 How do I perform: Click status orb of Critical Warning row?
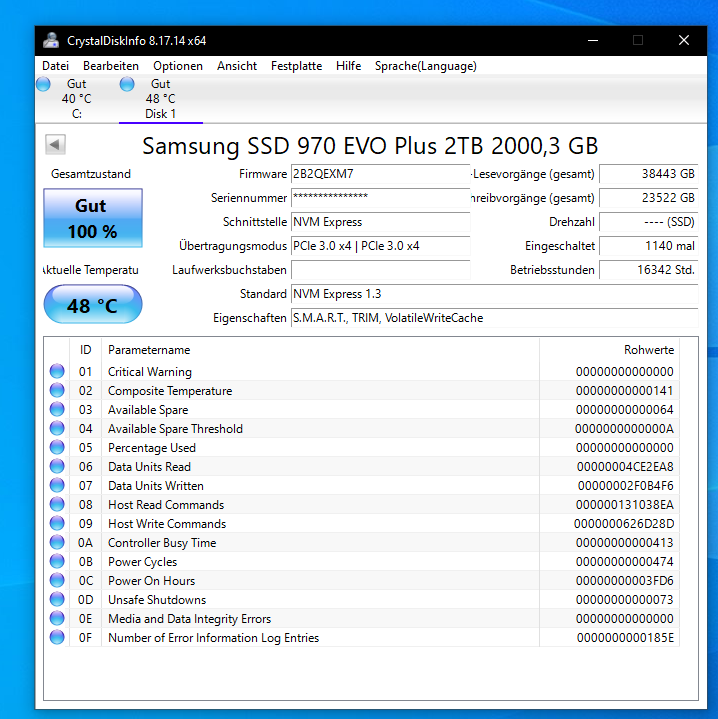pos(57,371)
